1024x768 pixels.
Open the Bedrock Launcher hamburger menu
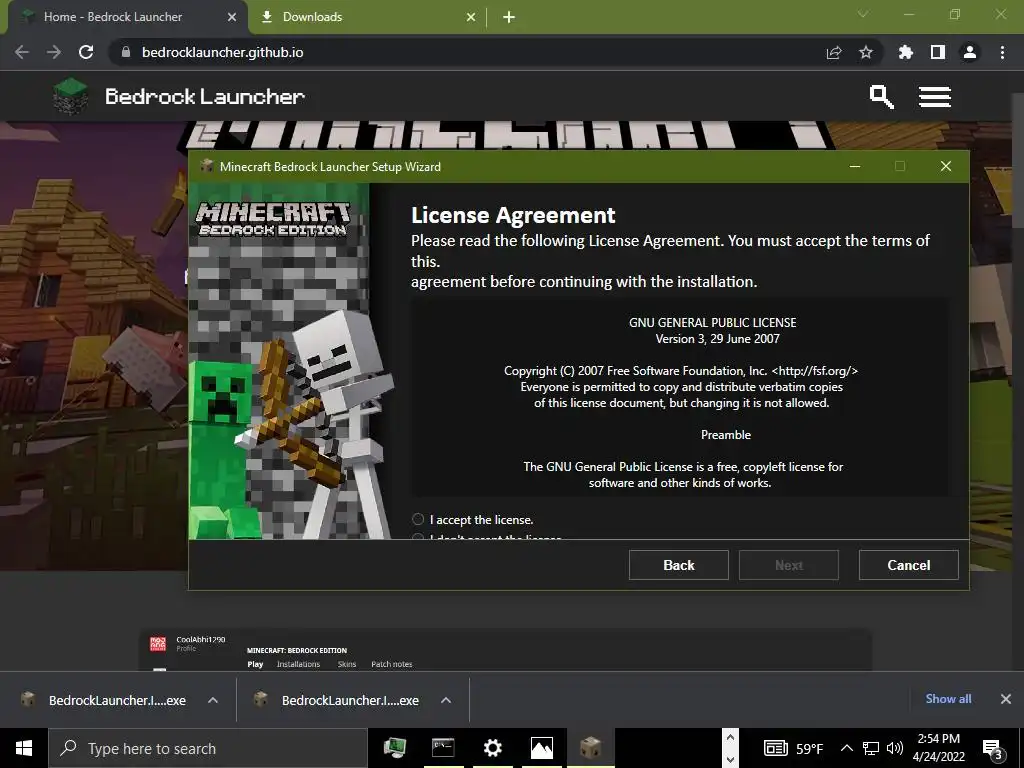click(935, 97)
